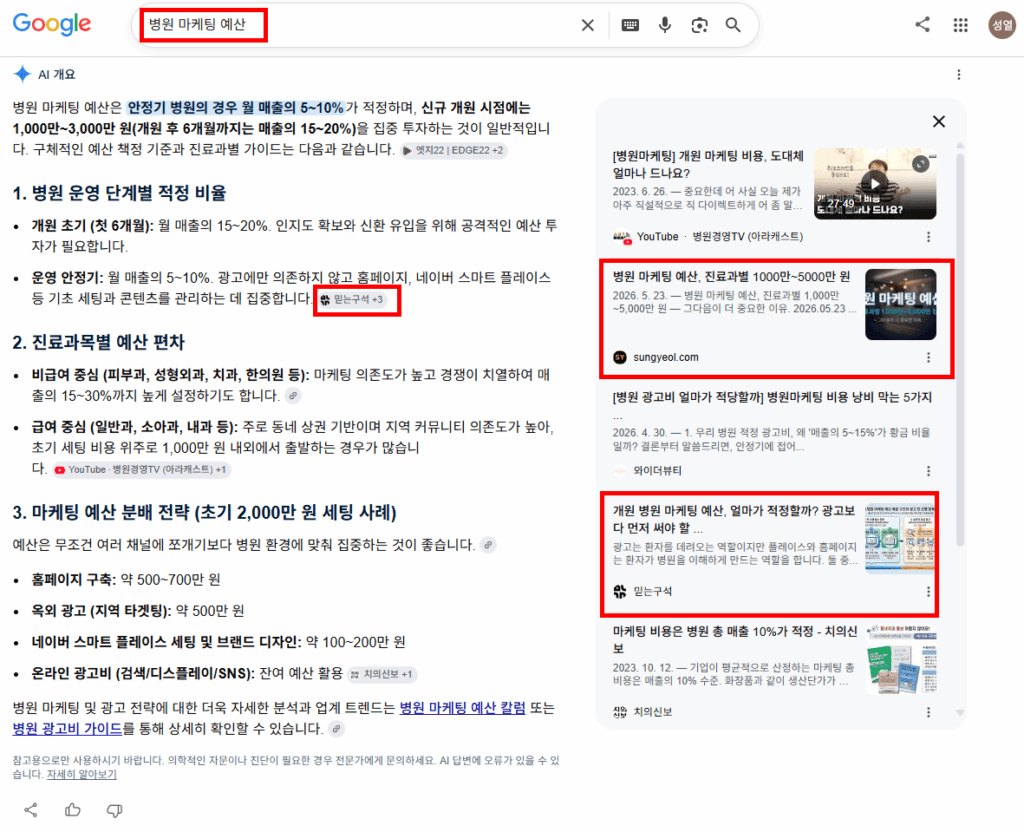Open the 엣지22 EDGE22 +2 source chip
The width and height of the screenshot is (1024, 832).
pyautogui.click(x=454, y=150)
